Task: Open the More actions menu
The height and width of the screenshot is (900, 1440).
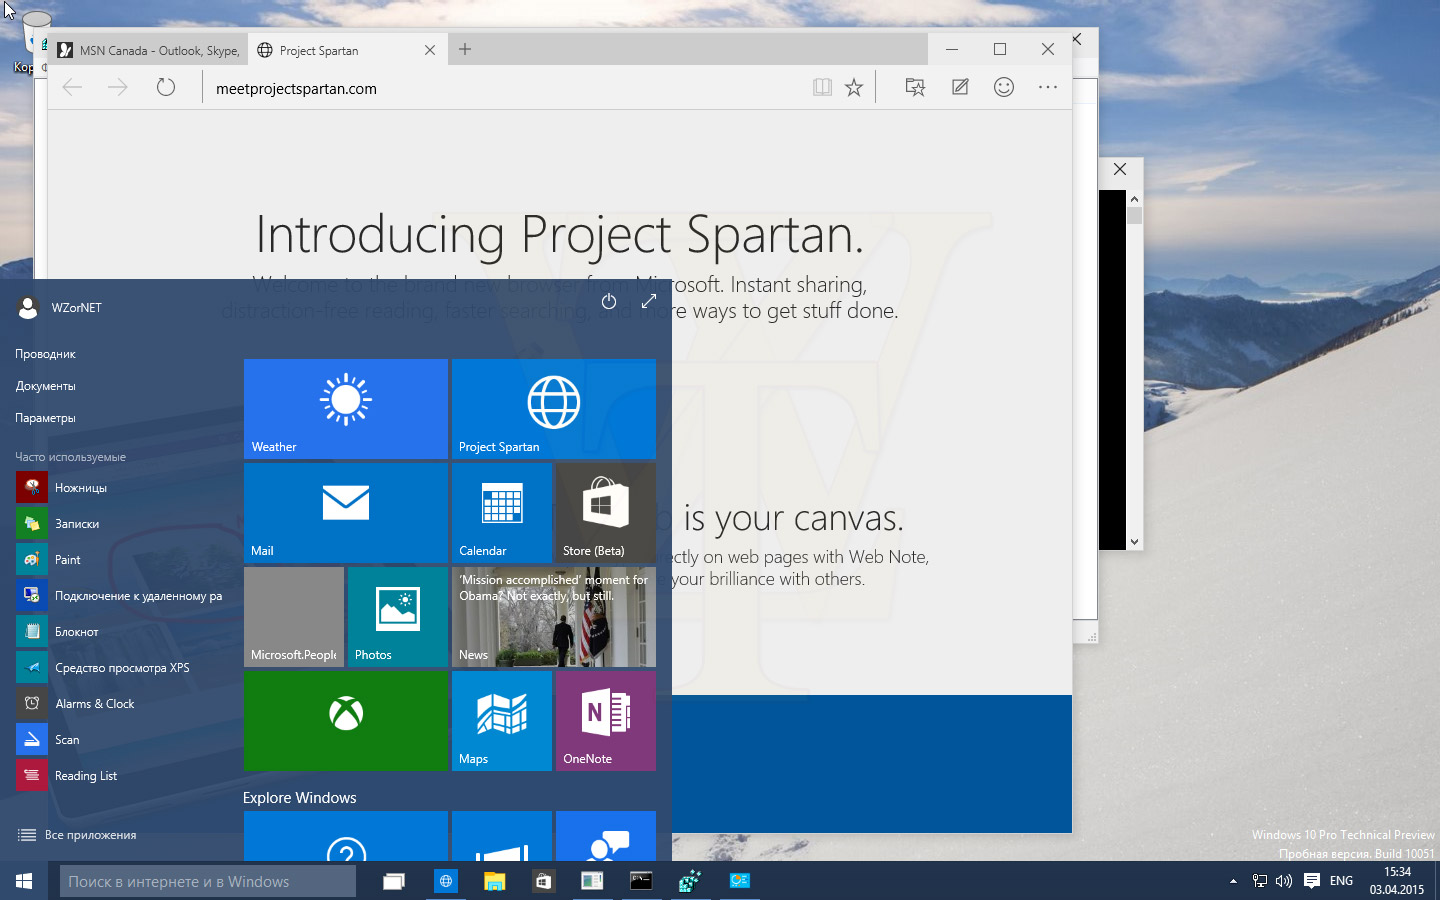Action: point(1048,88)
